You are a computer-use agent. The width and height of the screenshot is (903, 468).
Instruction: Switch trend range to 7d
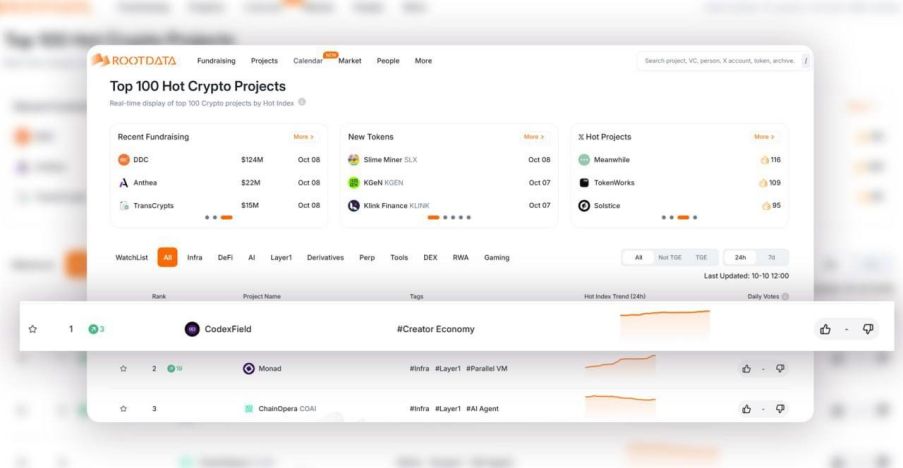click(771, 257)
